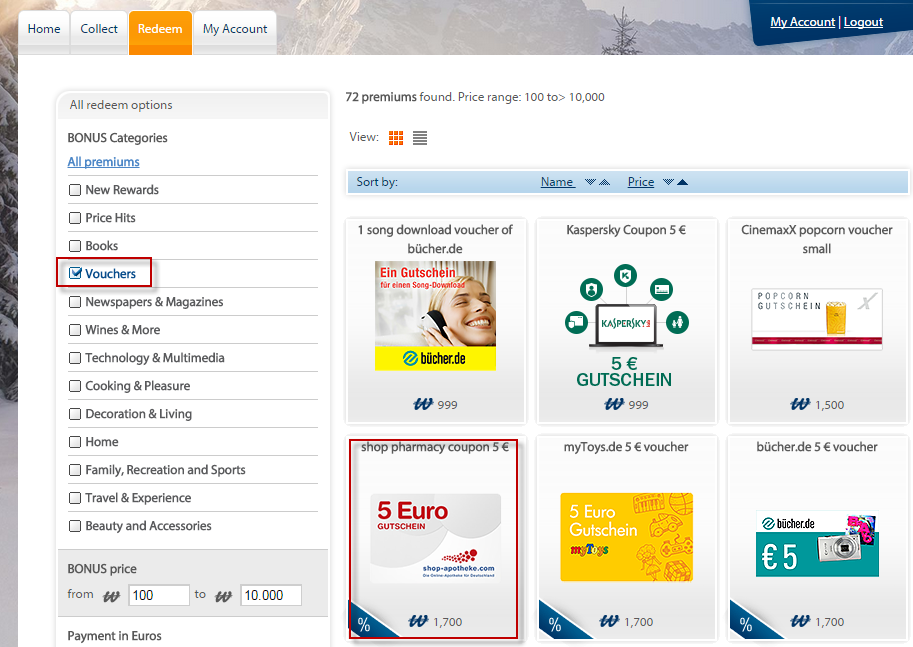Click title 'CinemaxX popcorn voucher small'
Image resolution: width=913 pixels, height=647 pixels.
coord(816,239)
